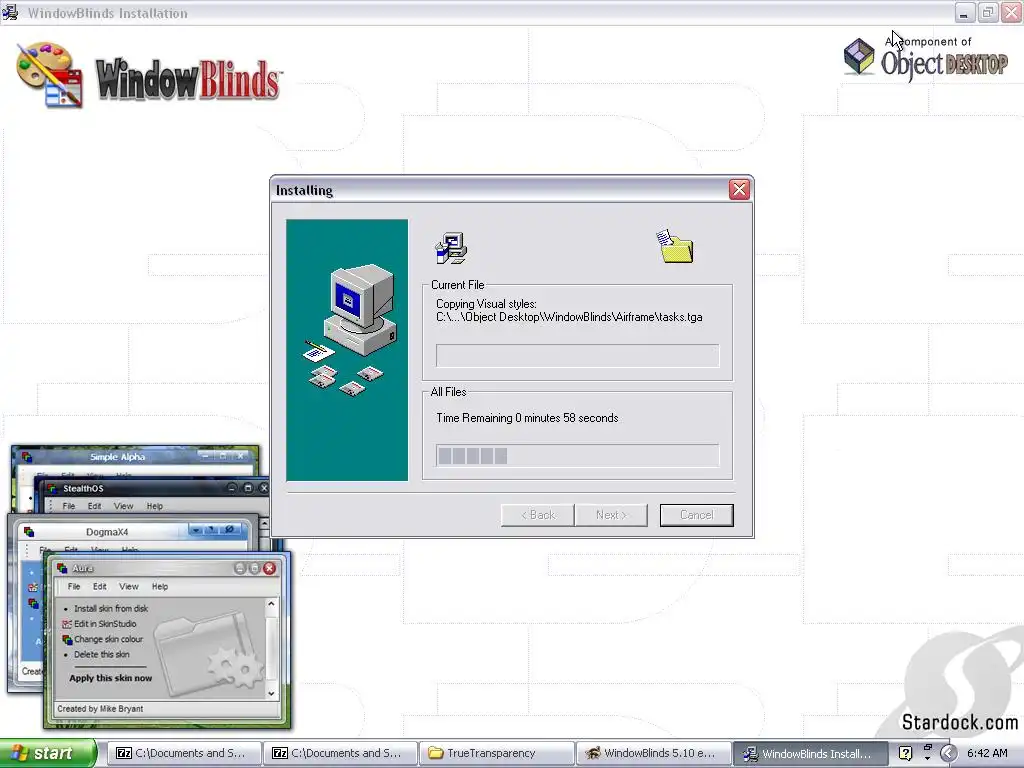Click 'Delete this skin' in Aura window

(101, 654)
